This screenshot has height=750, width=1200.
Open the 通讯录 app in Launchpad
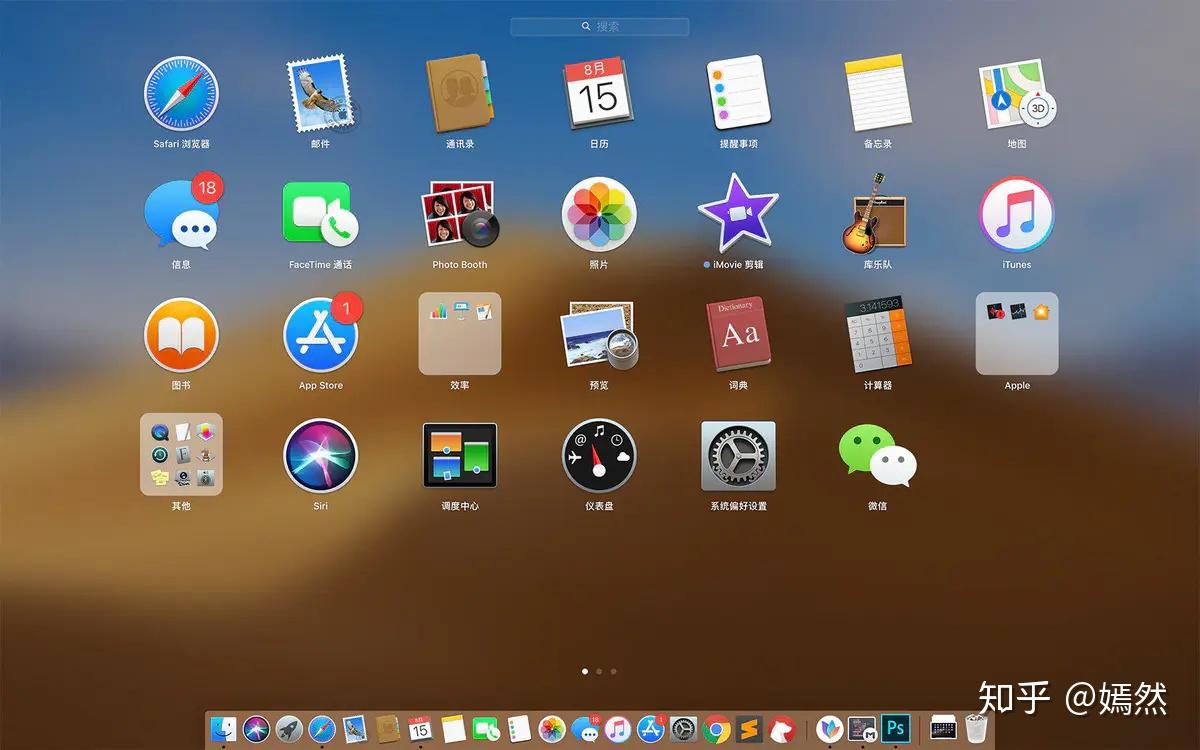(459, 93)
